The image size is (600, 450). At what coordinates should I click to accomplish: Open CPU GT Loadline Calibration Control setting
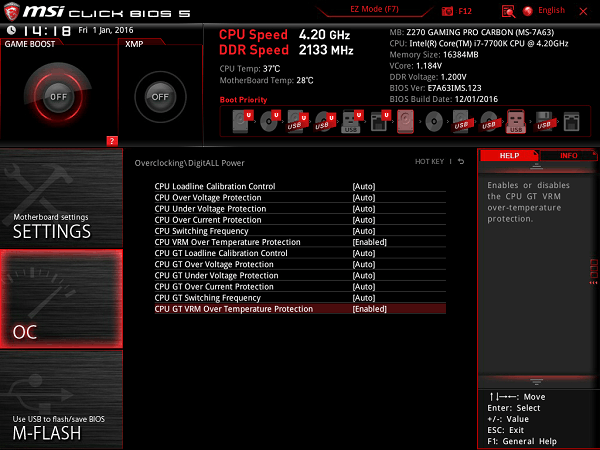pos(300,253)
